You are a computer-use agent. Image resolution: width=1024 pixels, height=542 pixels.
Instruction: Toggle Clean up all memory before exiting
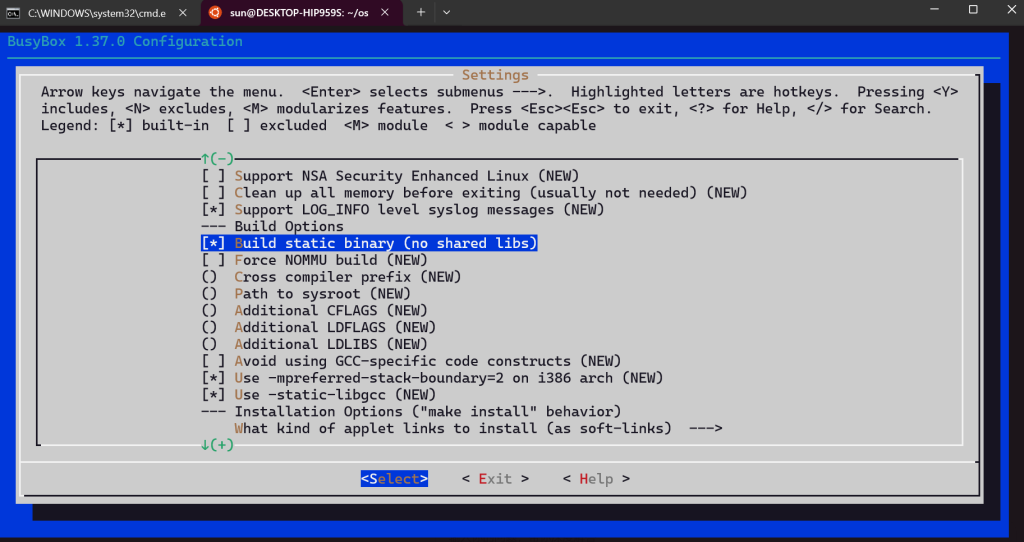[212, 193]
